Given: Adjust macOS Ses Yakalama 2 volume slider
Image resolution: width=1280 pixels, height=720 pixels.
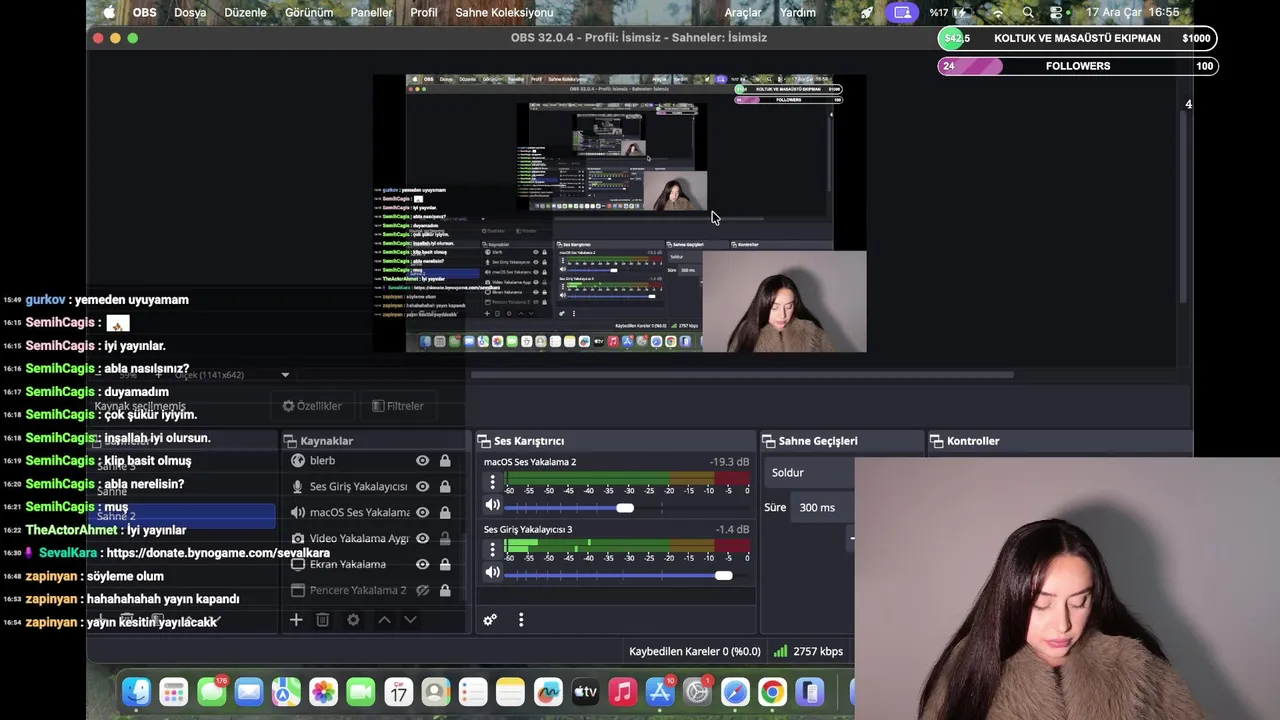Looking at the screenshot, I should click(x=625, y=508).
